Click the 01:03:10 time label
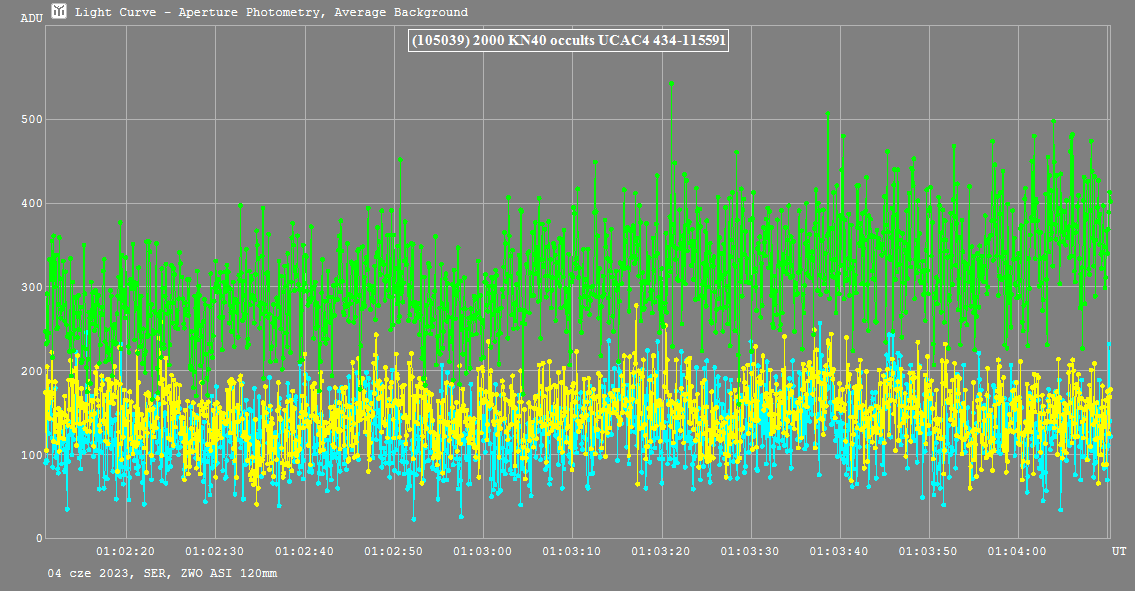Image resolution: width=1135 pixels, height=591 pixels. [x=572, y=551]
